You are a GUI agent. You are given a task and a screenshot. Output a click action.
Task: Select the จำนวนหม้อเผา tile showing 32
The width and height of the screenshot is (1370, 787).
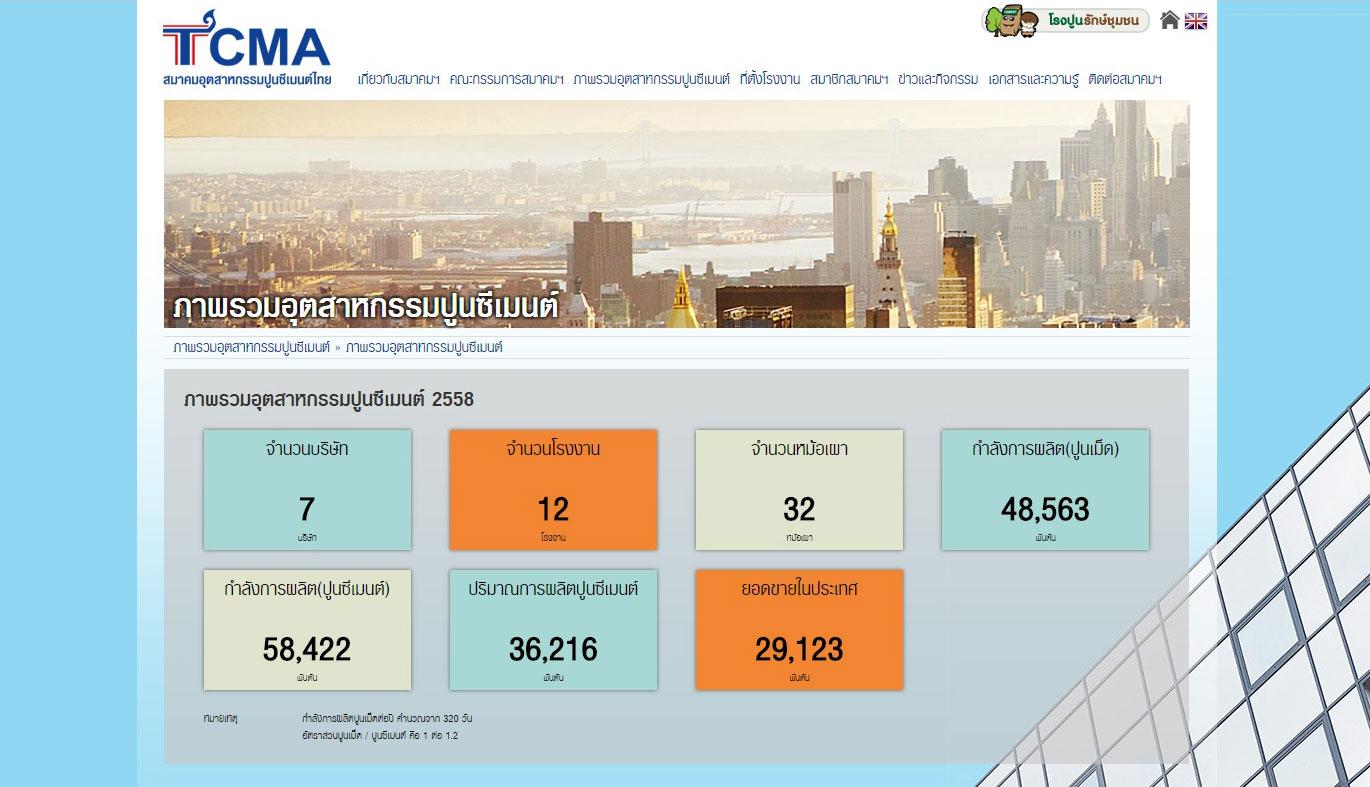(x=799, y=490)
